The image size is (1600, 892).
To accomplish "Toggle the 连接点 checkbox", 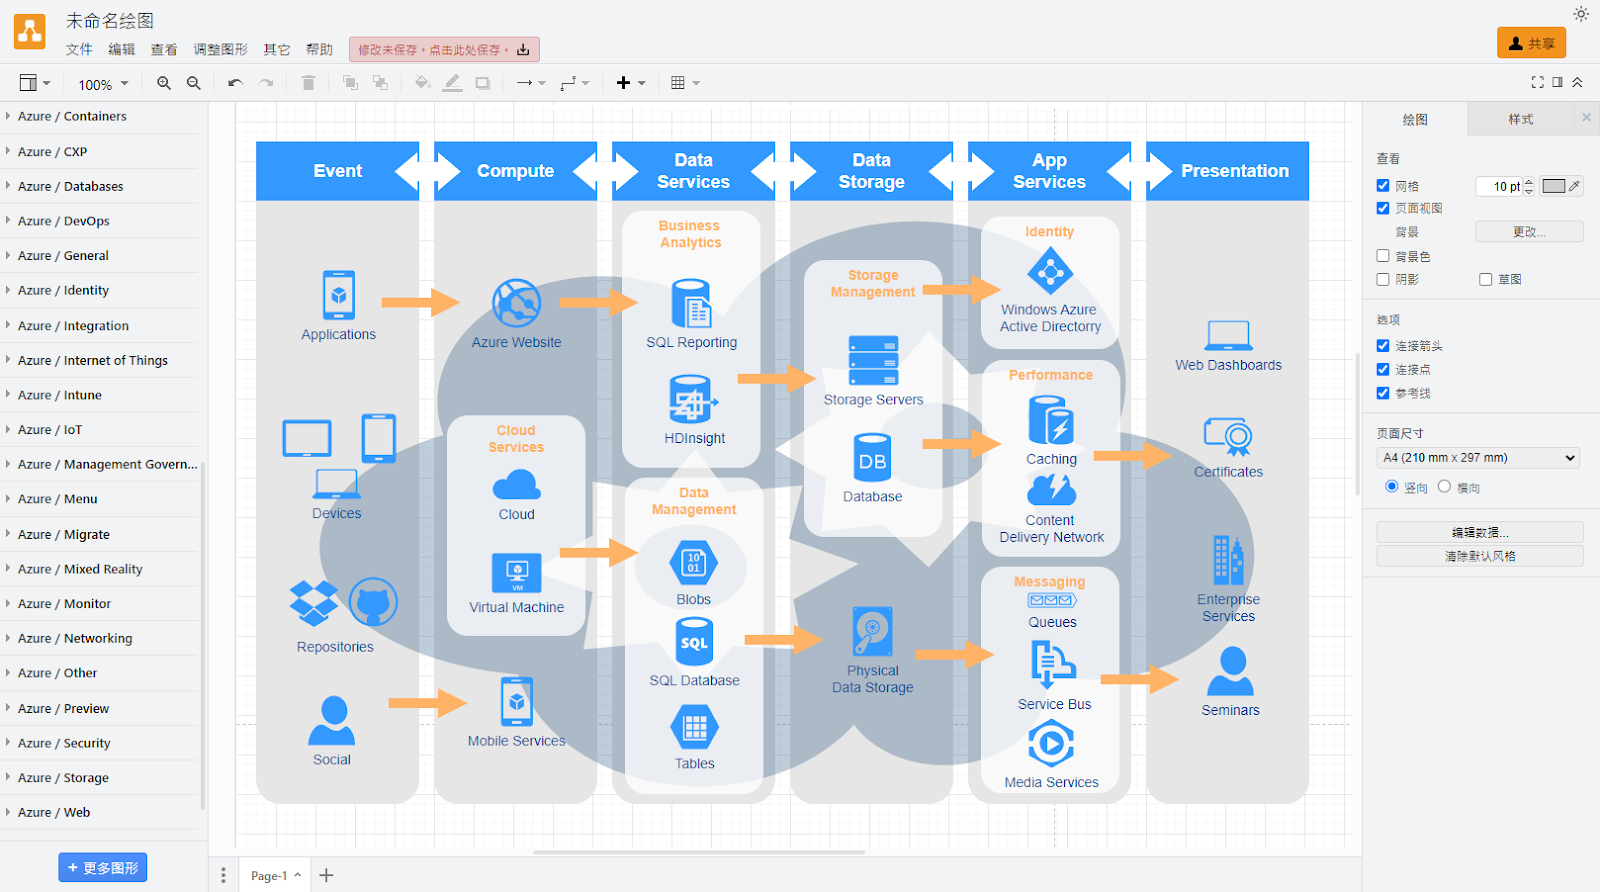I will 1383,369.
